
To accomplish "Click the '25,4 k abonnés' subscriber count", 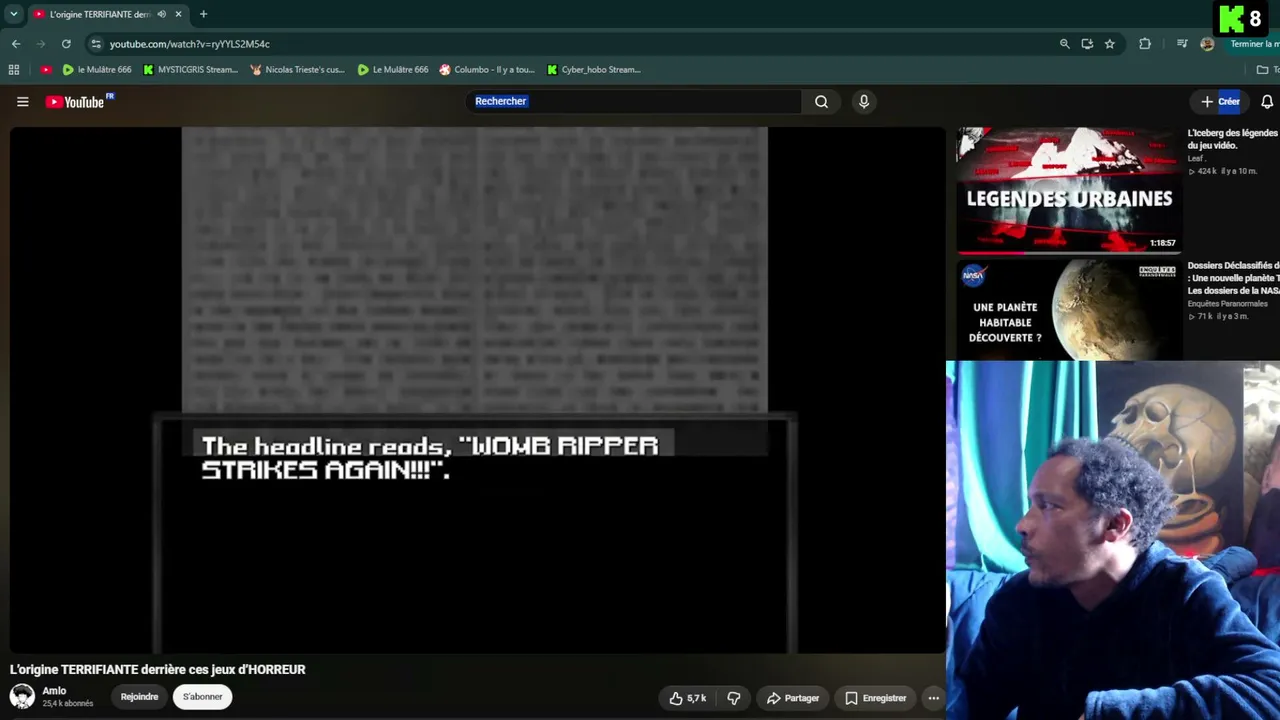I will pyautogui.click(x=67, y=704).
